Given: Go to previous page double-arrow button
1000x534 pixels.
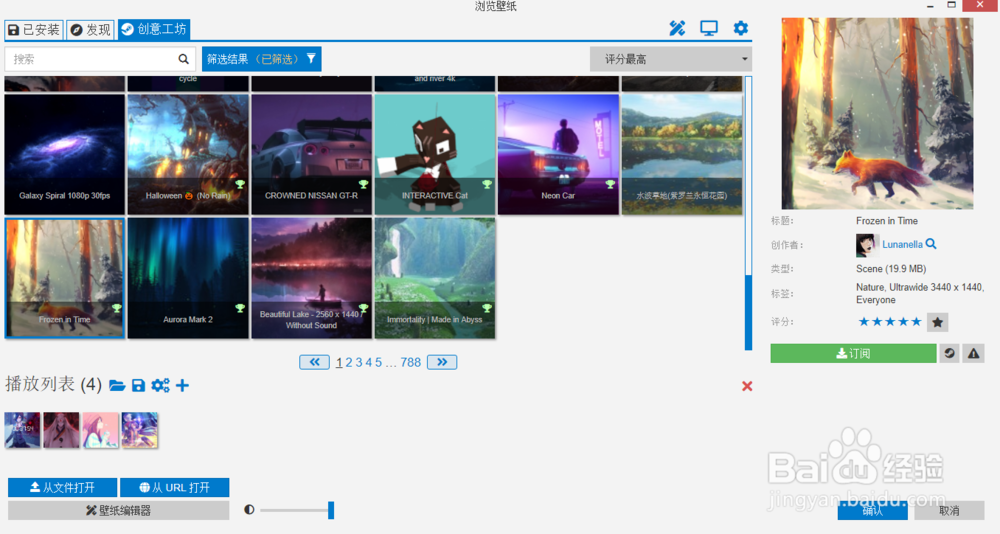Looking at the screenshot, I should (314, 362).
